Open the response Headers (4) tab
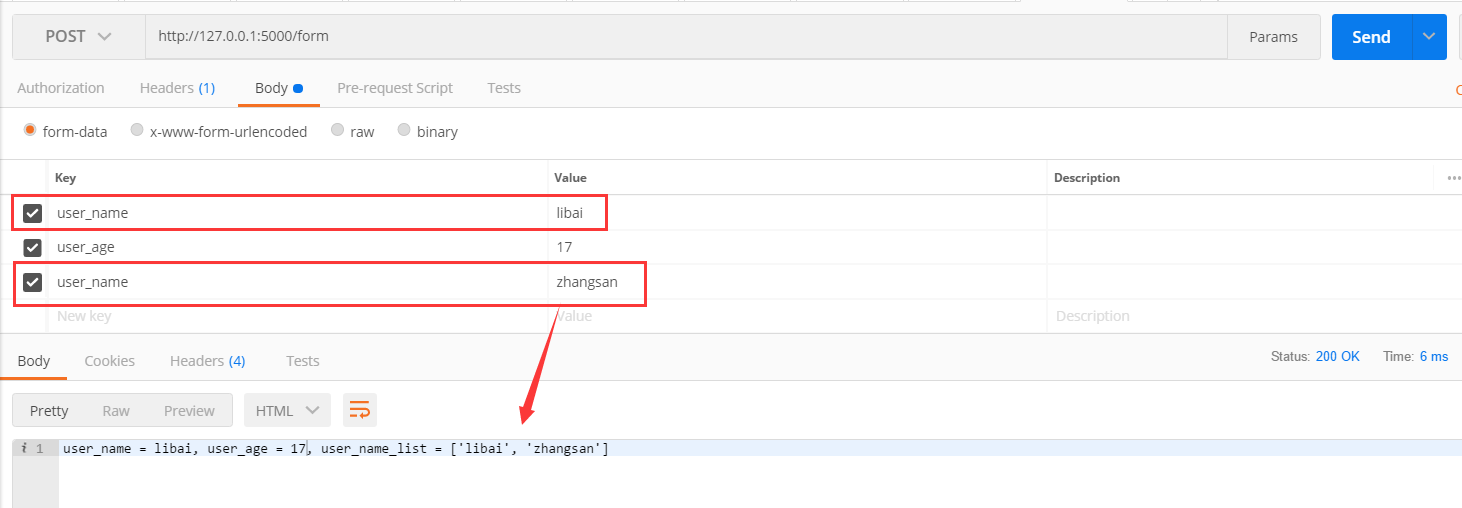The image size is (1462, 508). (x=208, y=360)
